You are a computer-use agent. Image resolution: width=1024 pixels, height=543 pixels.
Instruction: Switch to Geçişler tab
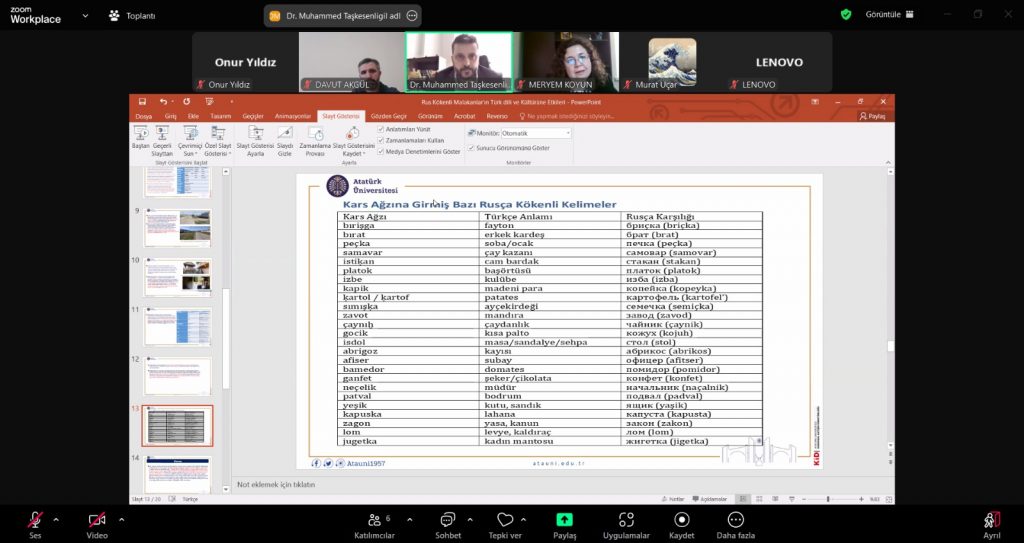pos(253,116)
